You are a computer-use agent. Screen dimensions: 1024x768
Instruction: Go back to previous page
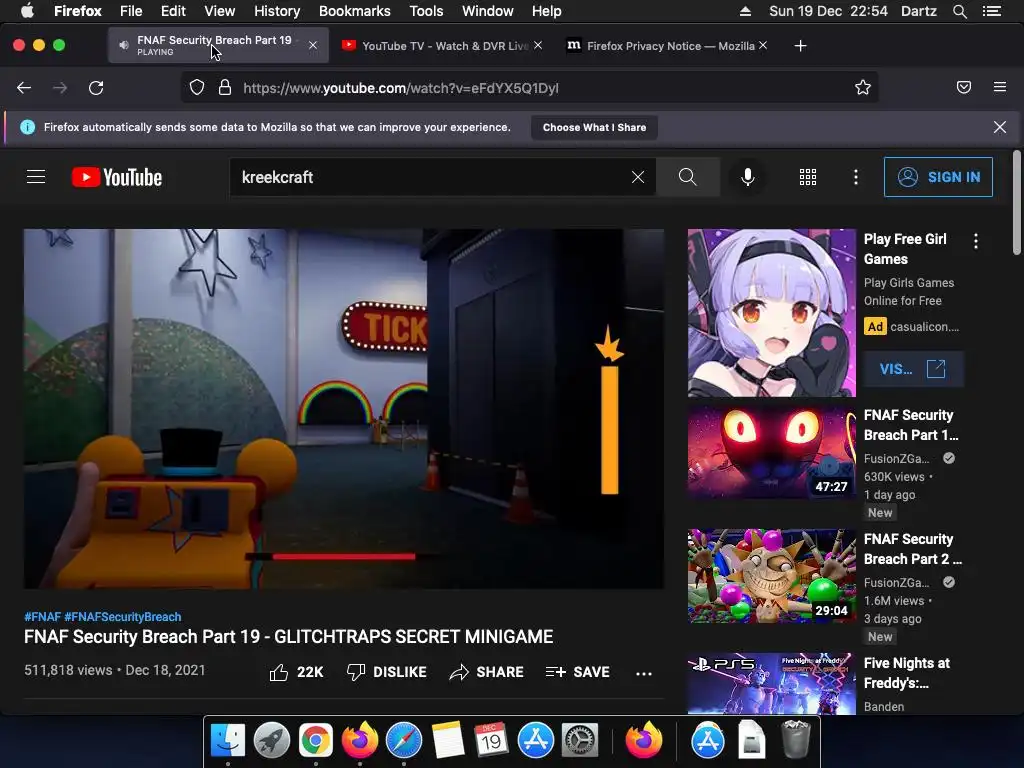[x=24, y=88]
